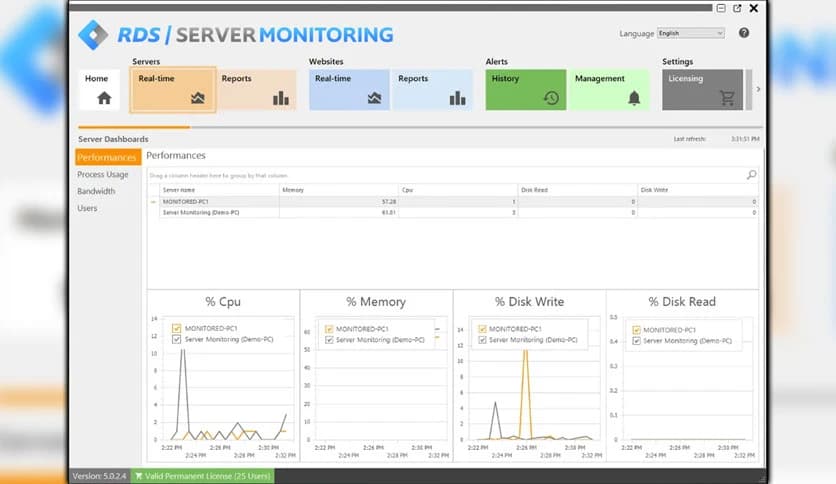Click the orange spike in Disk Write chart

(x=526, y=392)
